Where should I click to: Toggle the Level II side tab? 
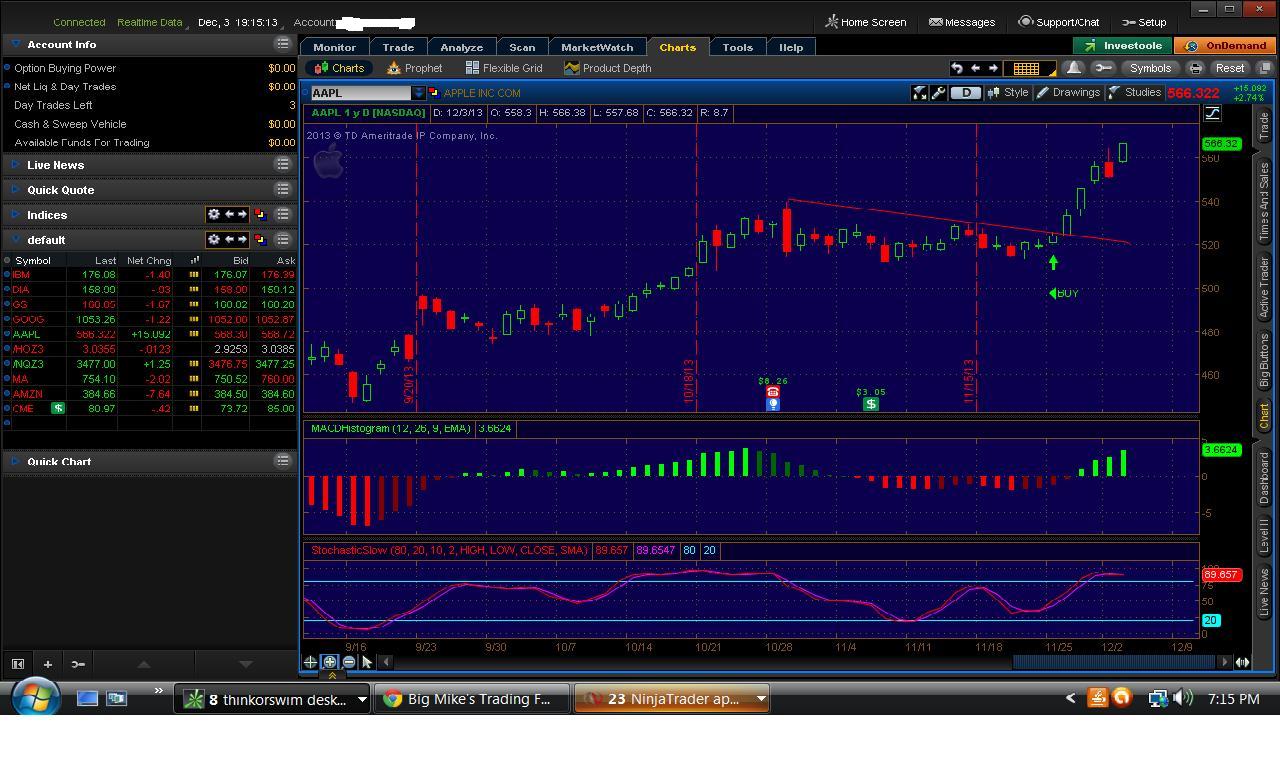(x=1264, y=537)
